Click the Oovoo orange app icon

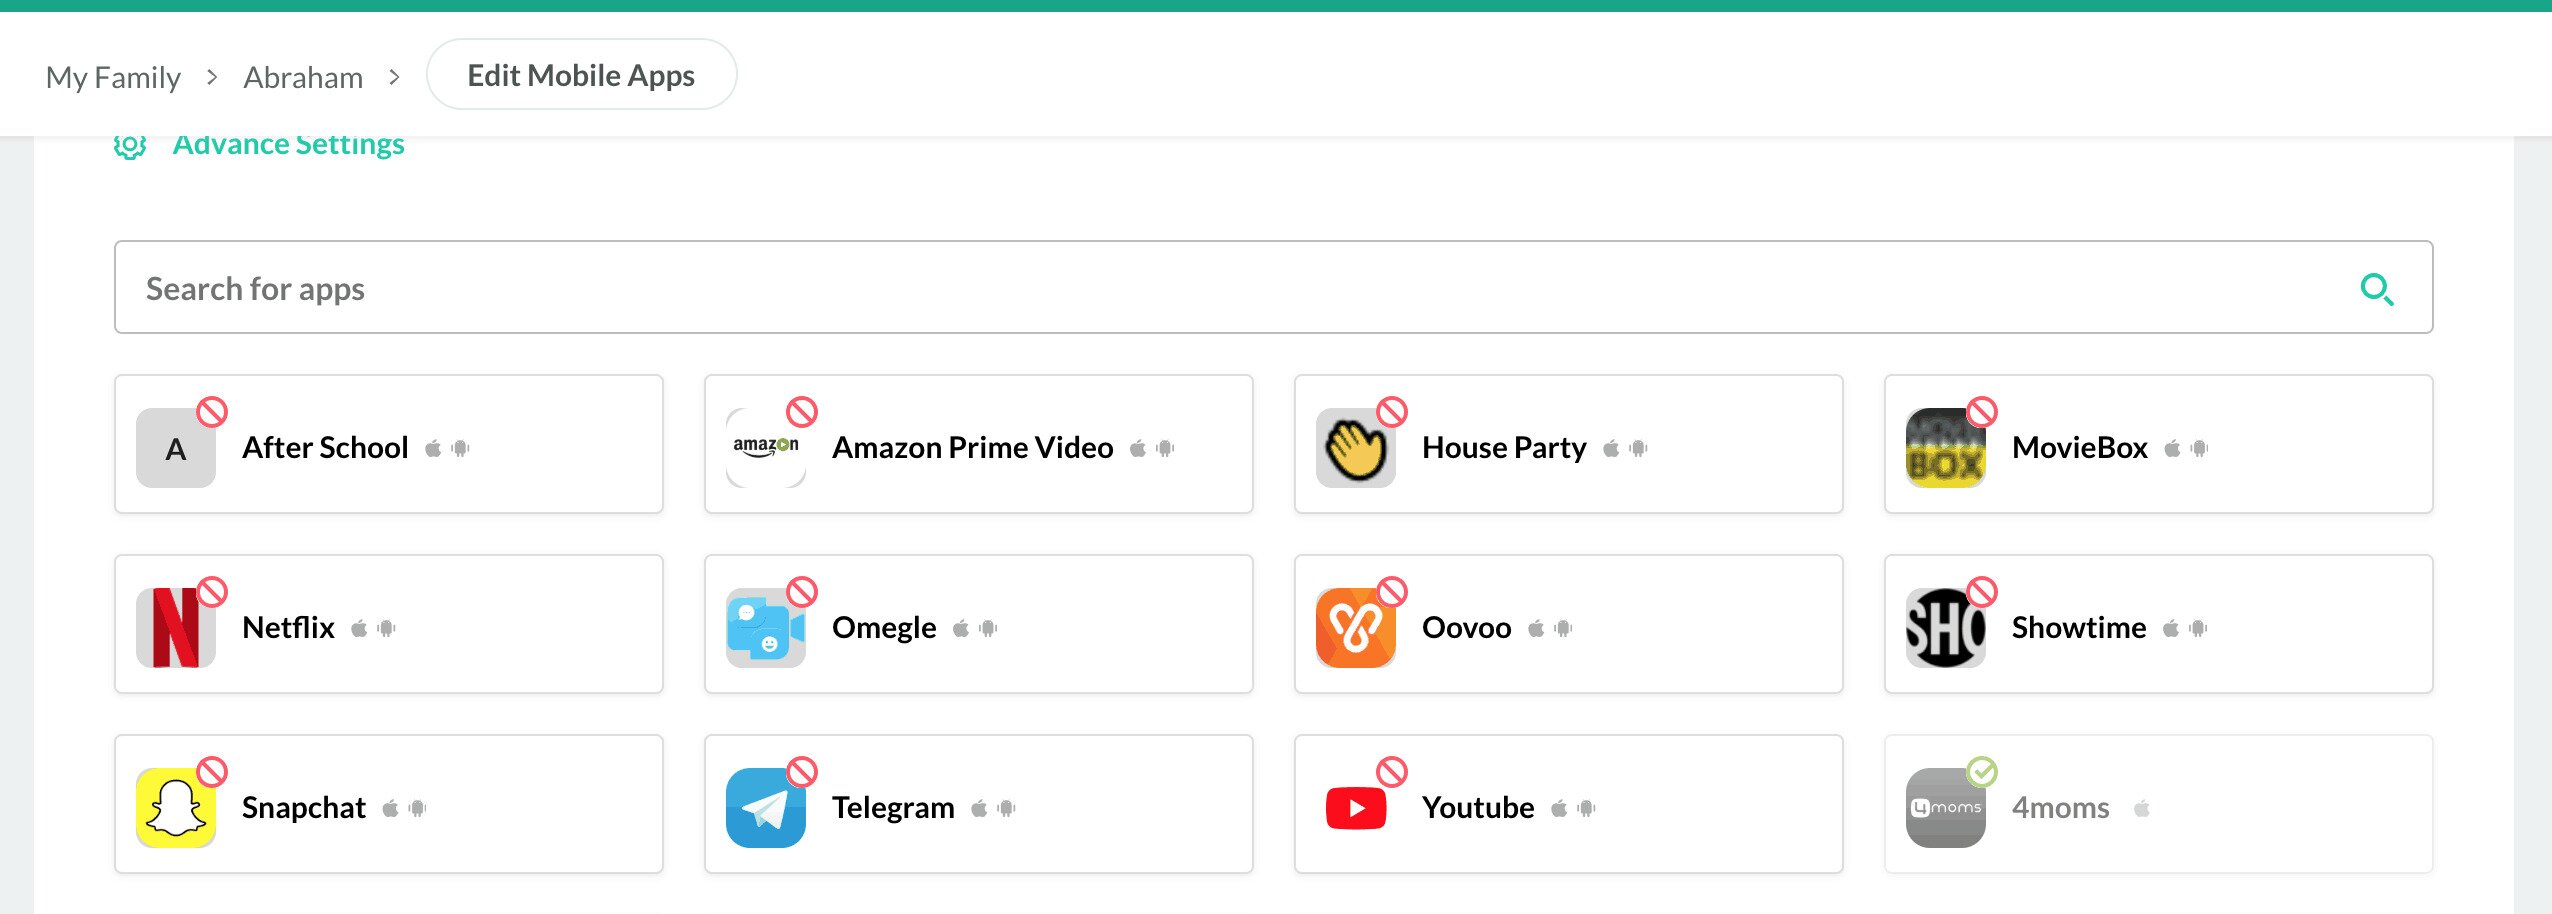(x=1355, y=628)
